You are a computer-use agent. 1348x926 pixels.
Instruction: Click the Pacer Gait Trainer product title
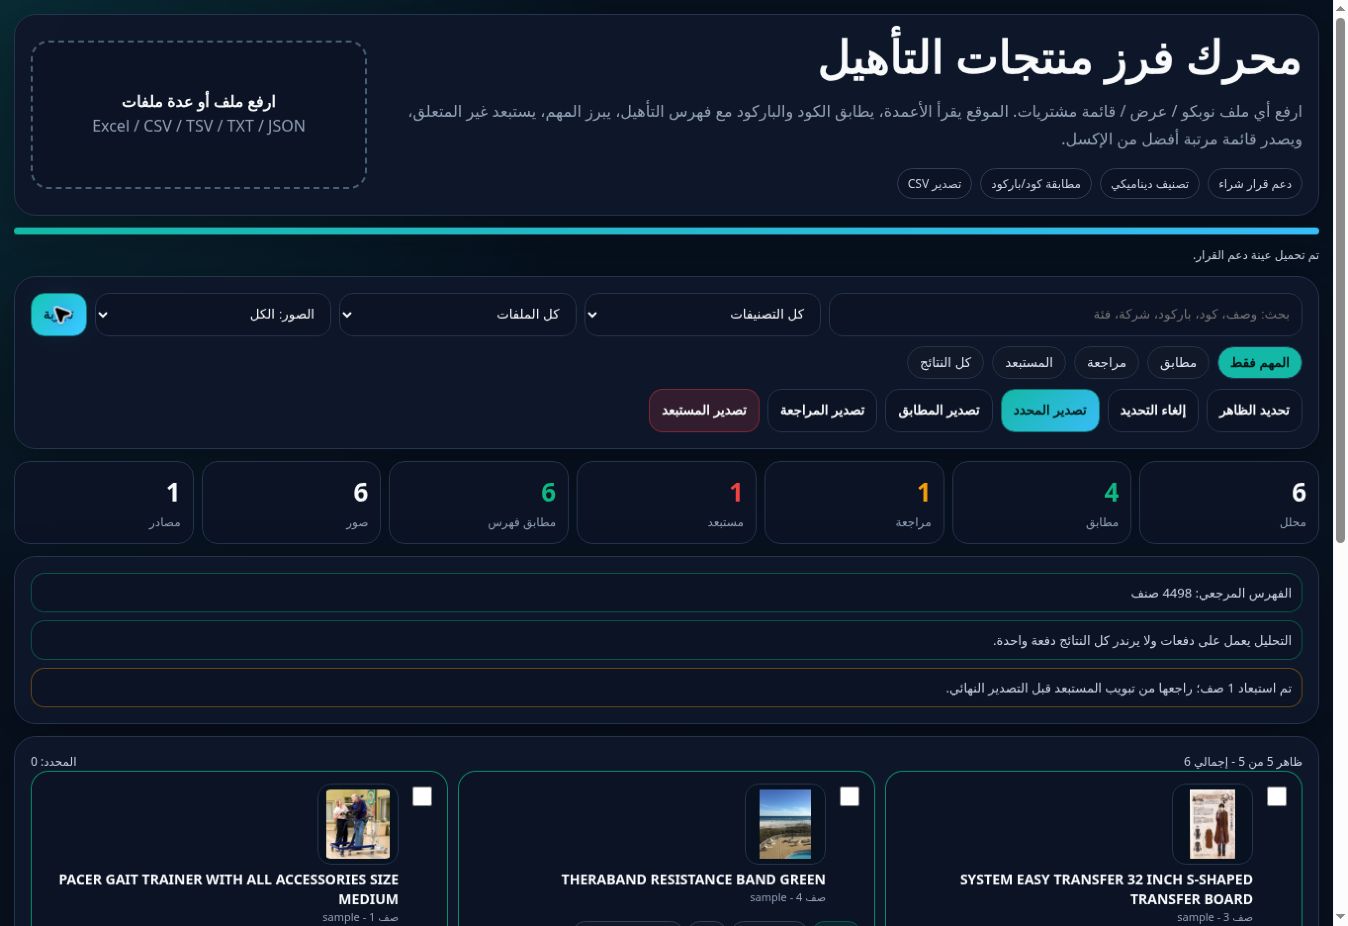pos(228,889)
